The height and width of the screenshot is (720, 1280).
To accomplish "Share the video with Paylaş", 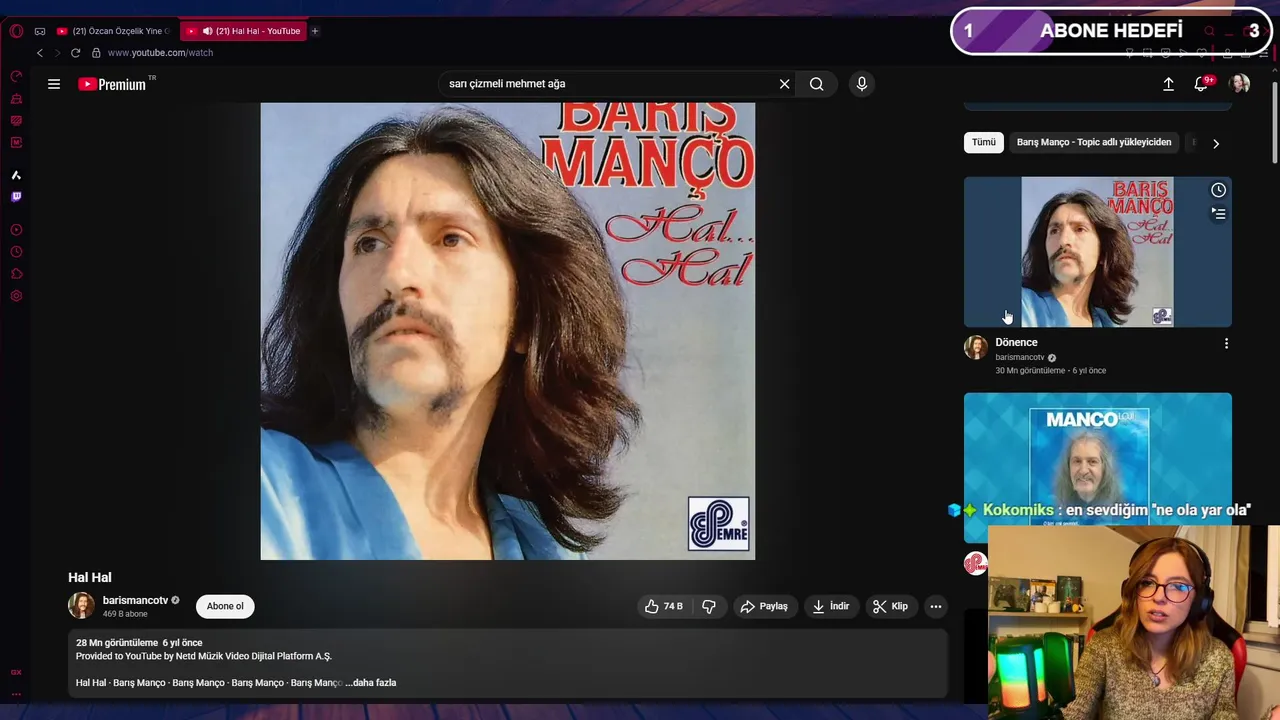I will pyautogui.click(x=764, y=606).
